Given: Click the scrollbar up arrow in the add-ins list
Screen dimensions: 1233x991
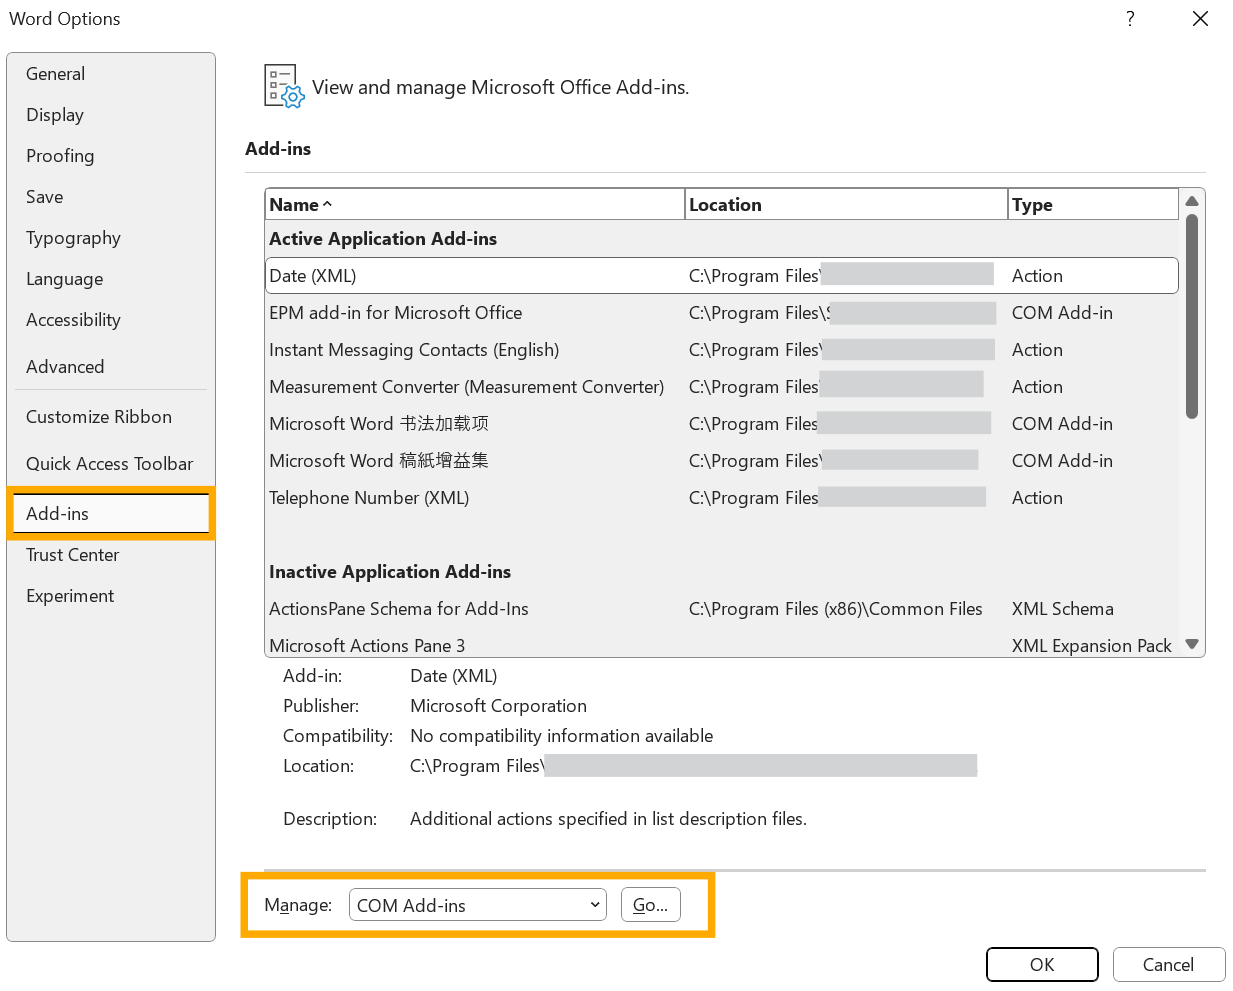Looking at the screenshot, I should coord(1192,201).
